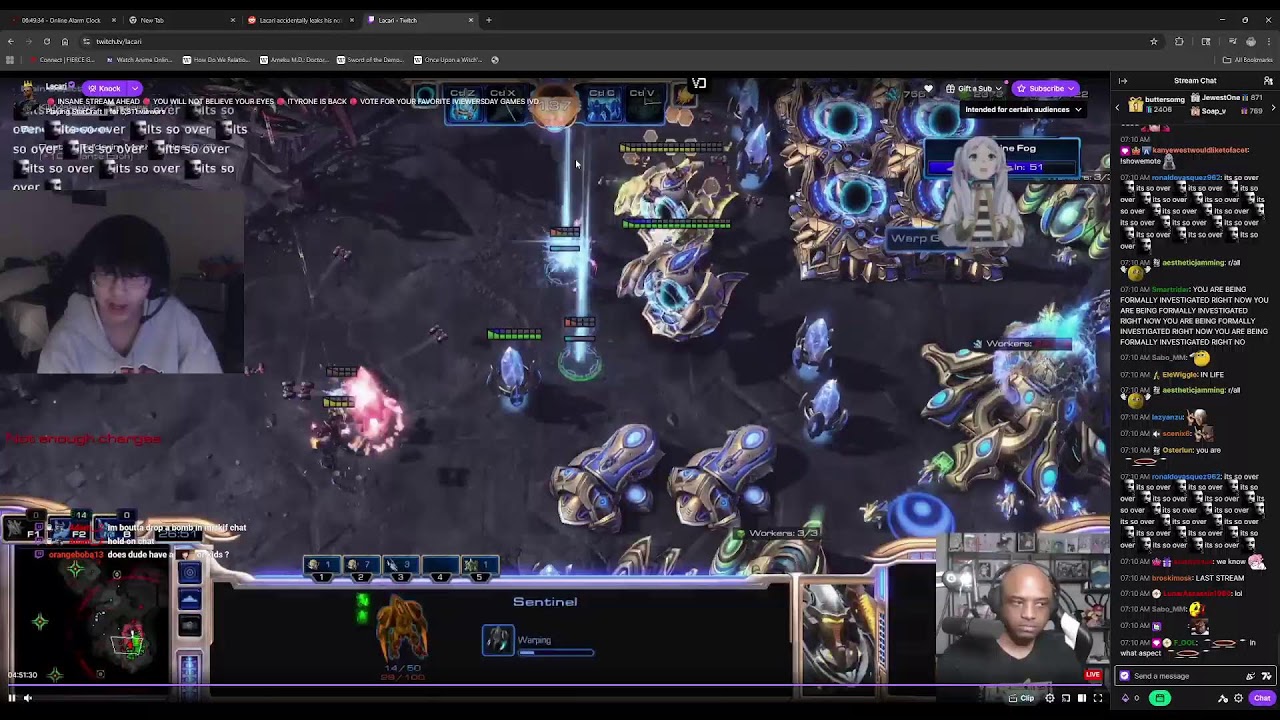
Task: Open the green channel points reward icon
Action: [1160, 698]
